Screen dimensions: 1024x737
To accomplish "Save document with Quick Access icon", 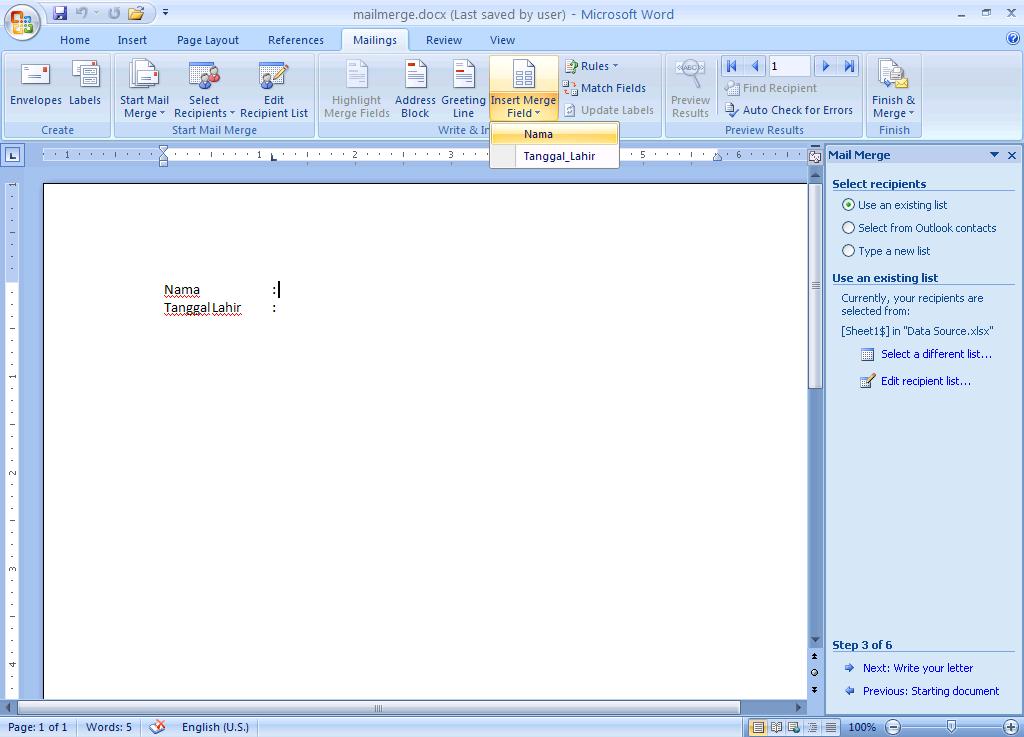I will point(59,12).
